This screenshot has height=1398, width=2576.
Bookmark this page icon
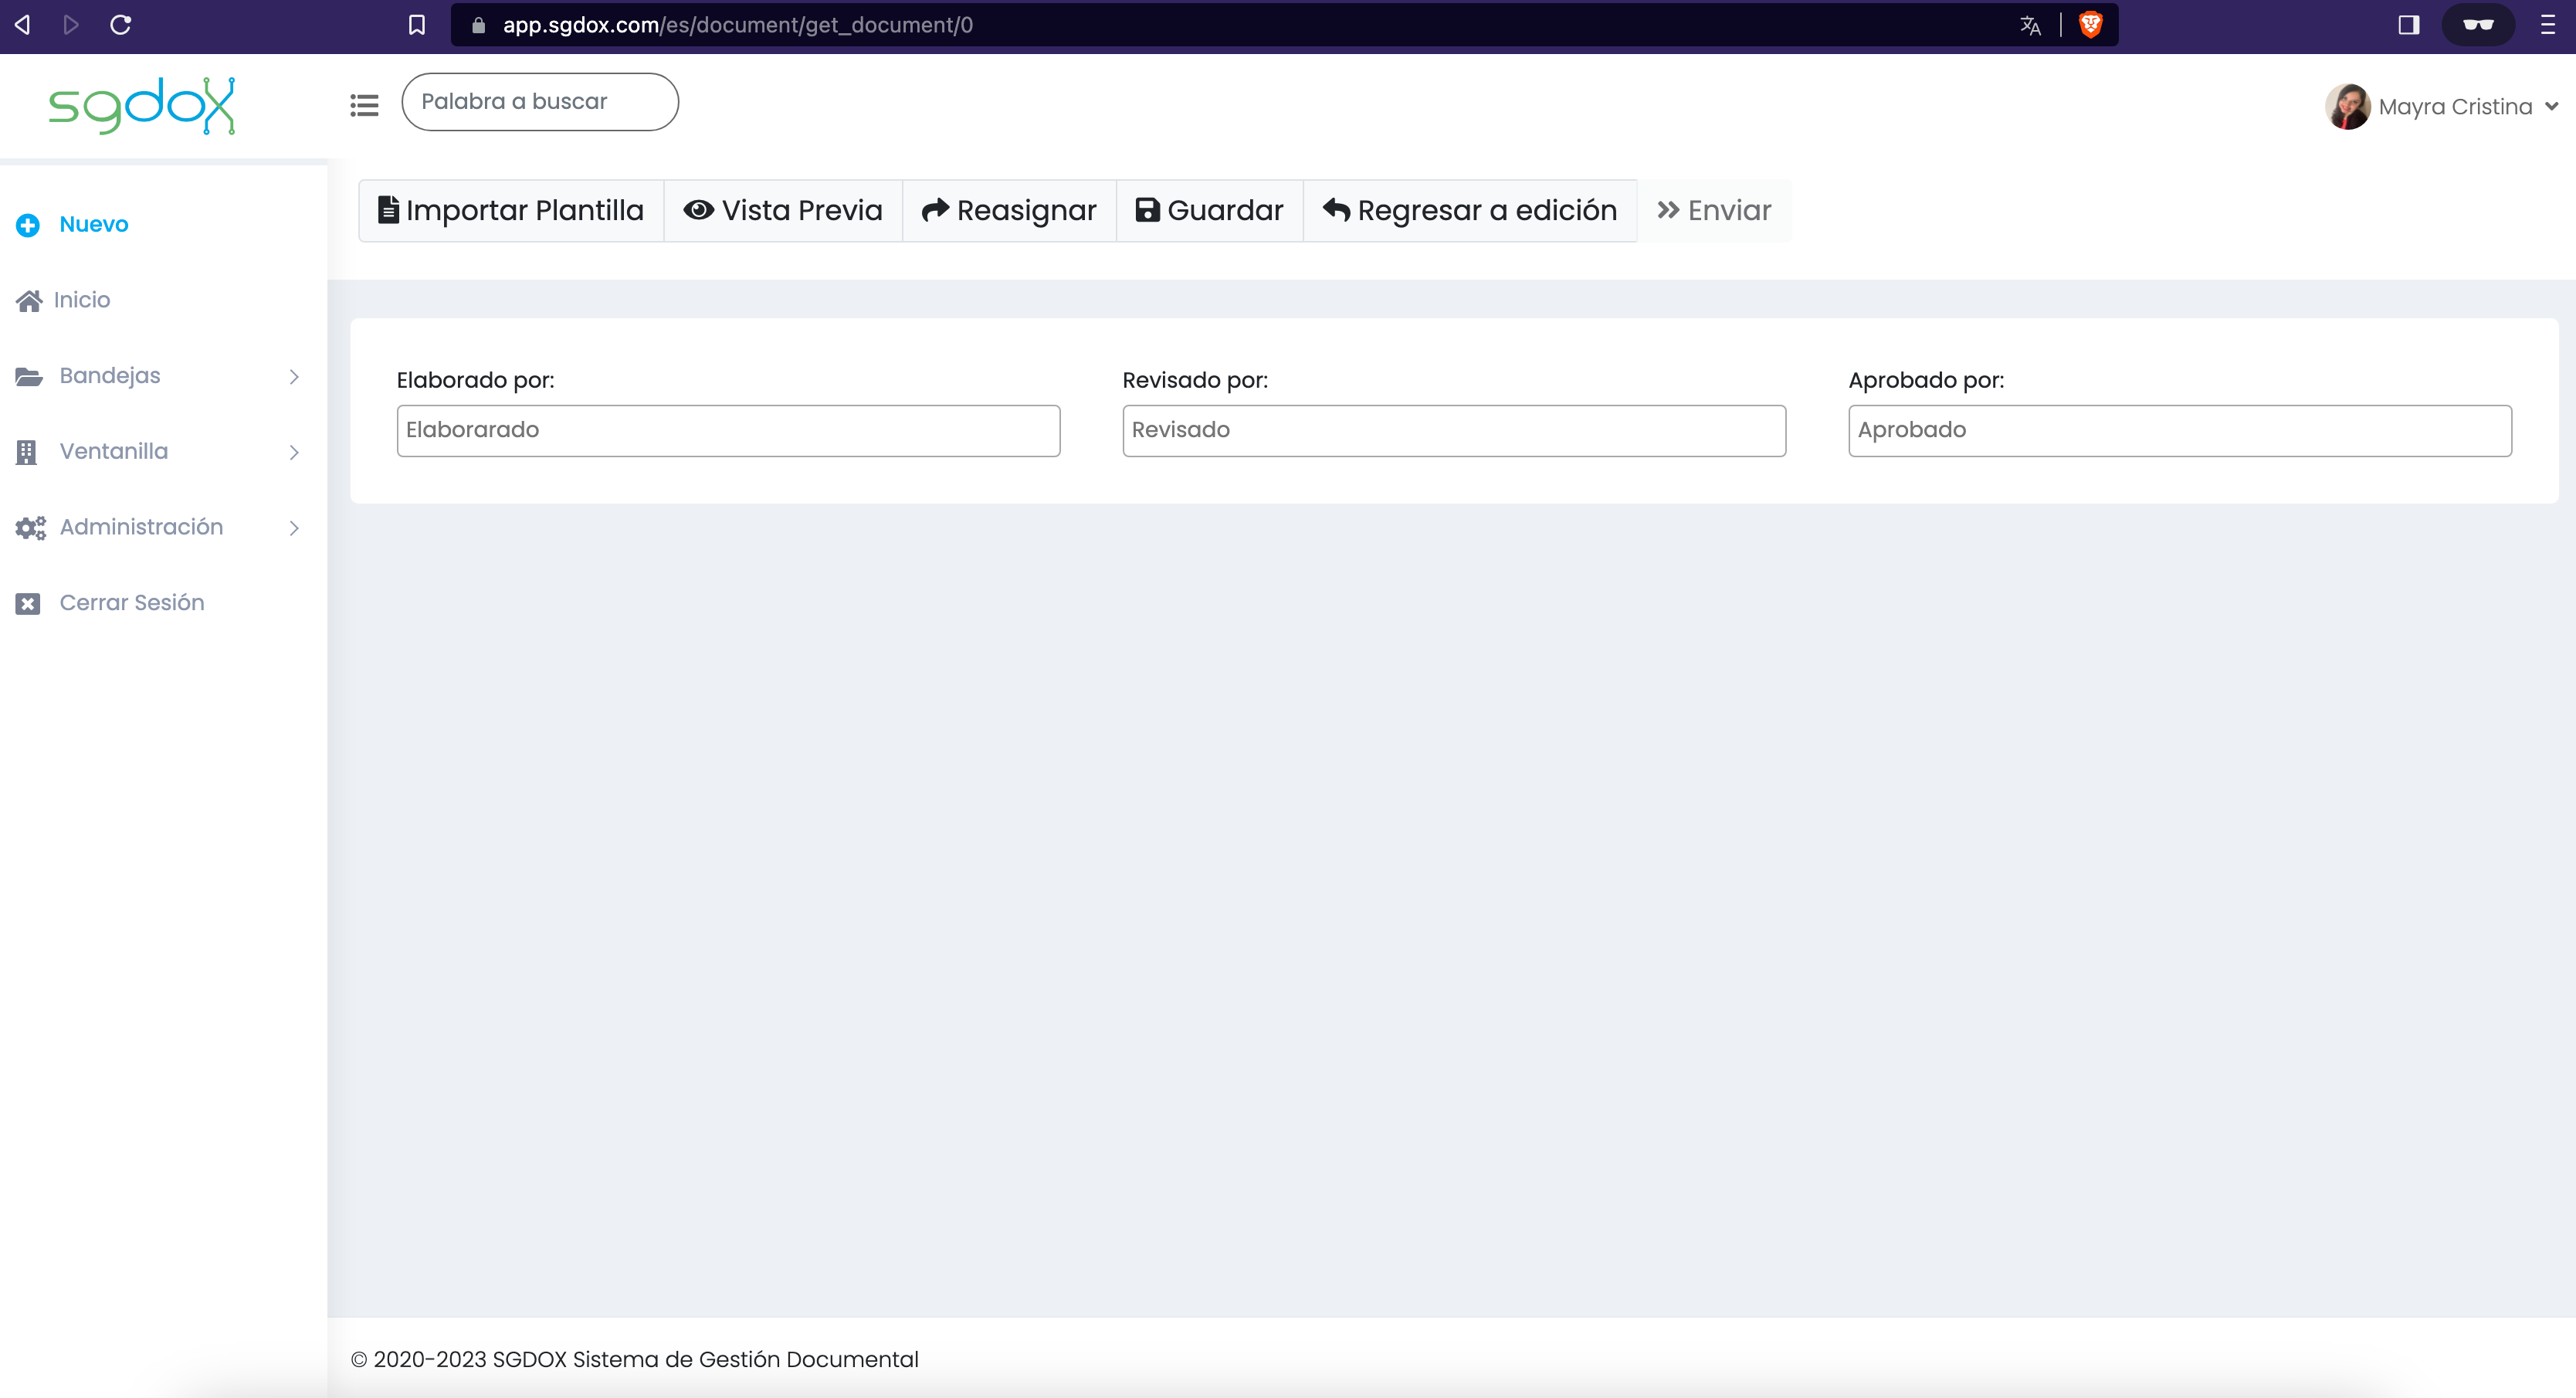pyautogui.click(x=417, y=25)
